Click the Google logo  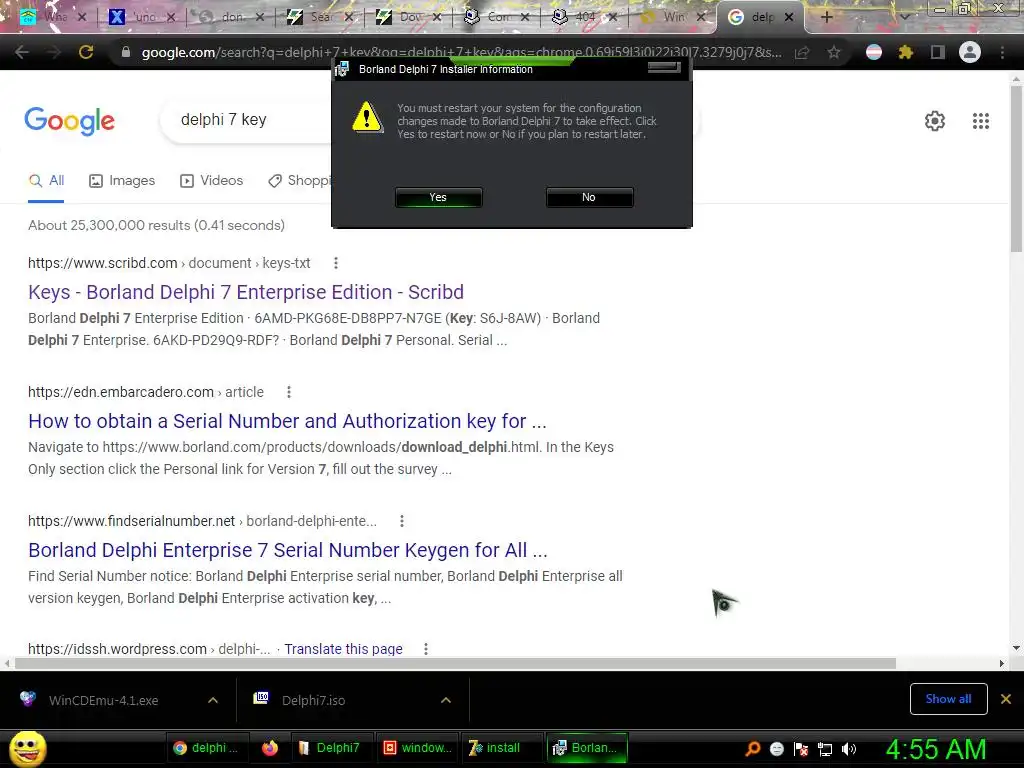69,121
